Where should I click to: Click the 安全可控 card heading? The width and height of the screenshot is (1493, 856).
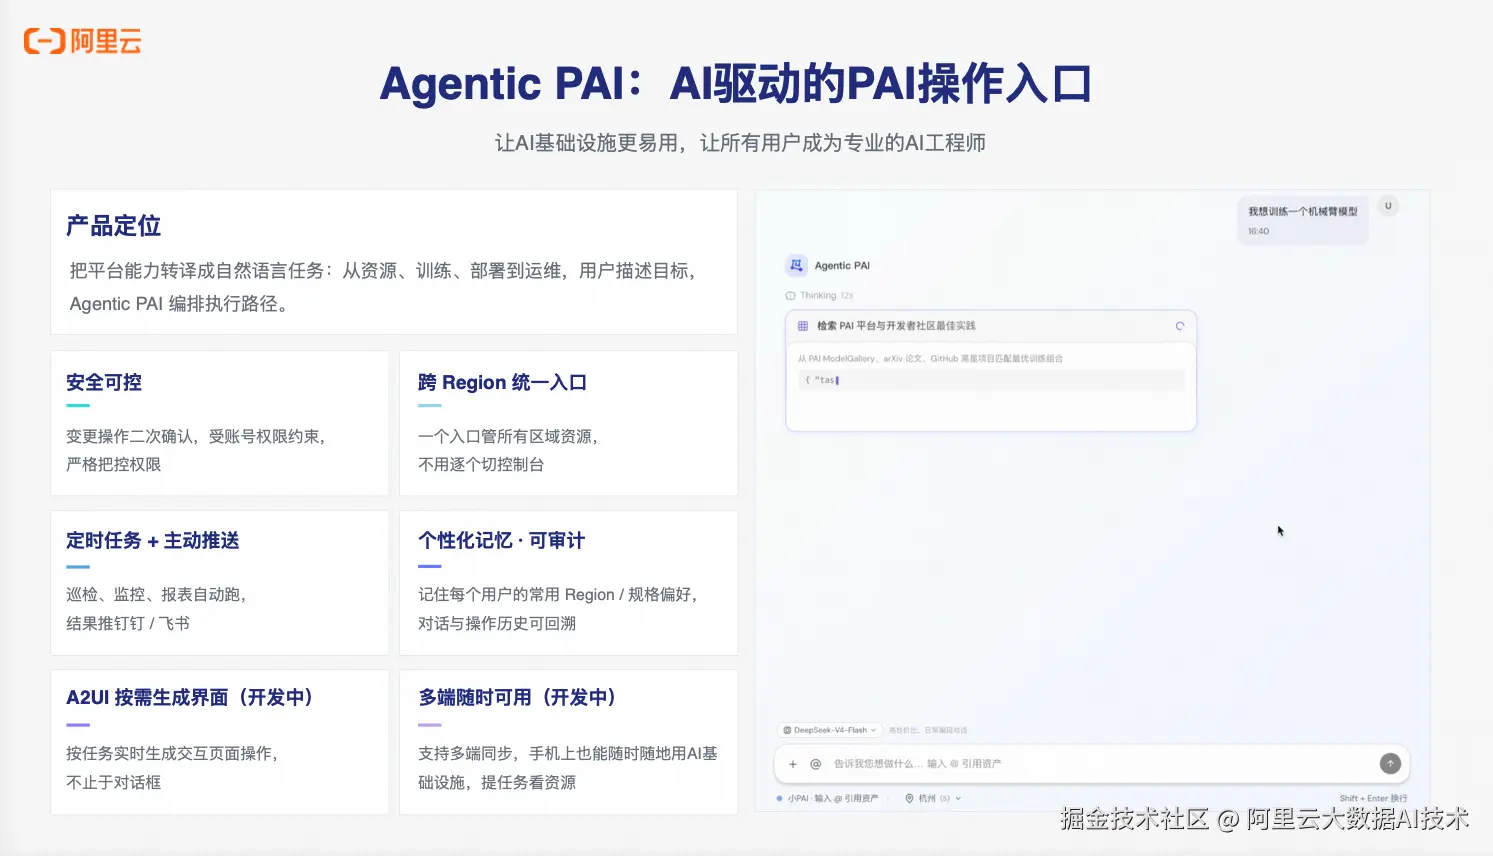[x=104, y=382]
